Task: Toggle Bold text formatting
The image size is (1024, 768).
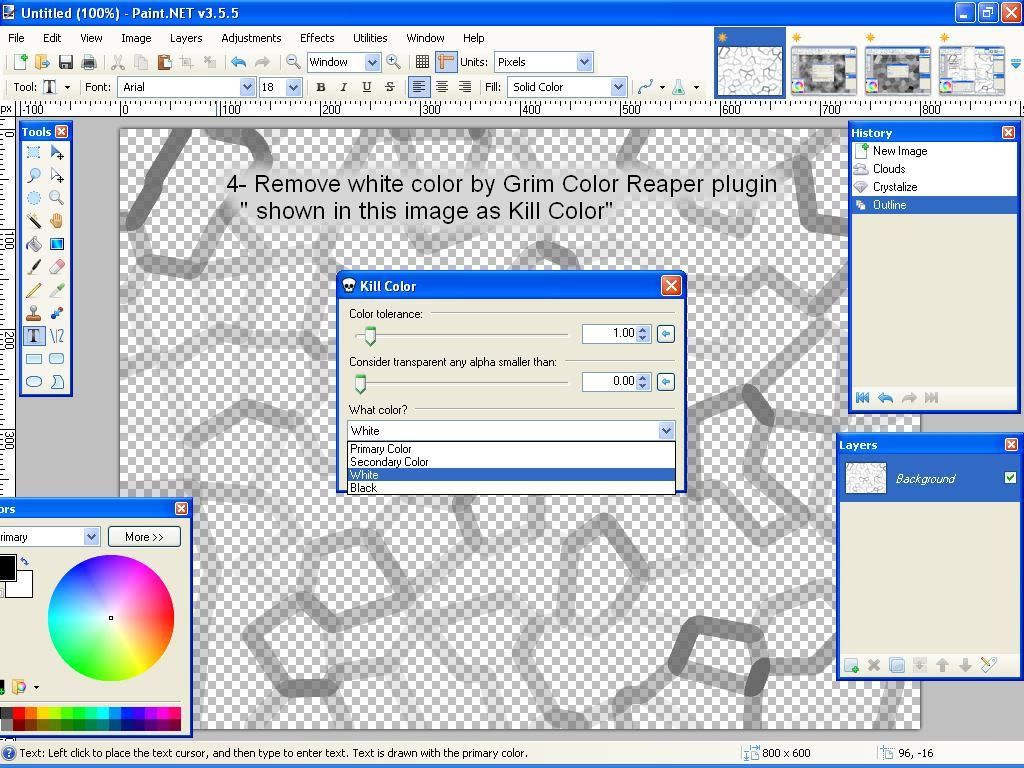Action: [x=321, y=87]
